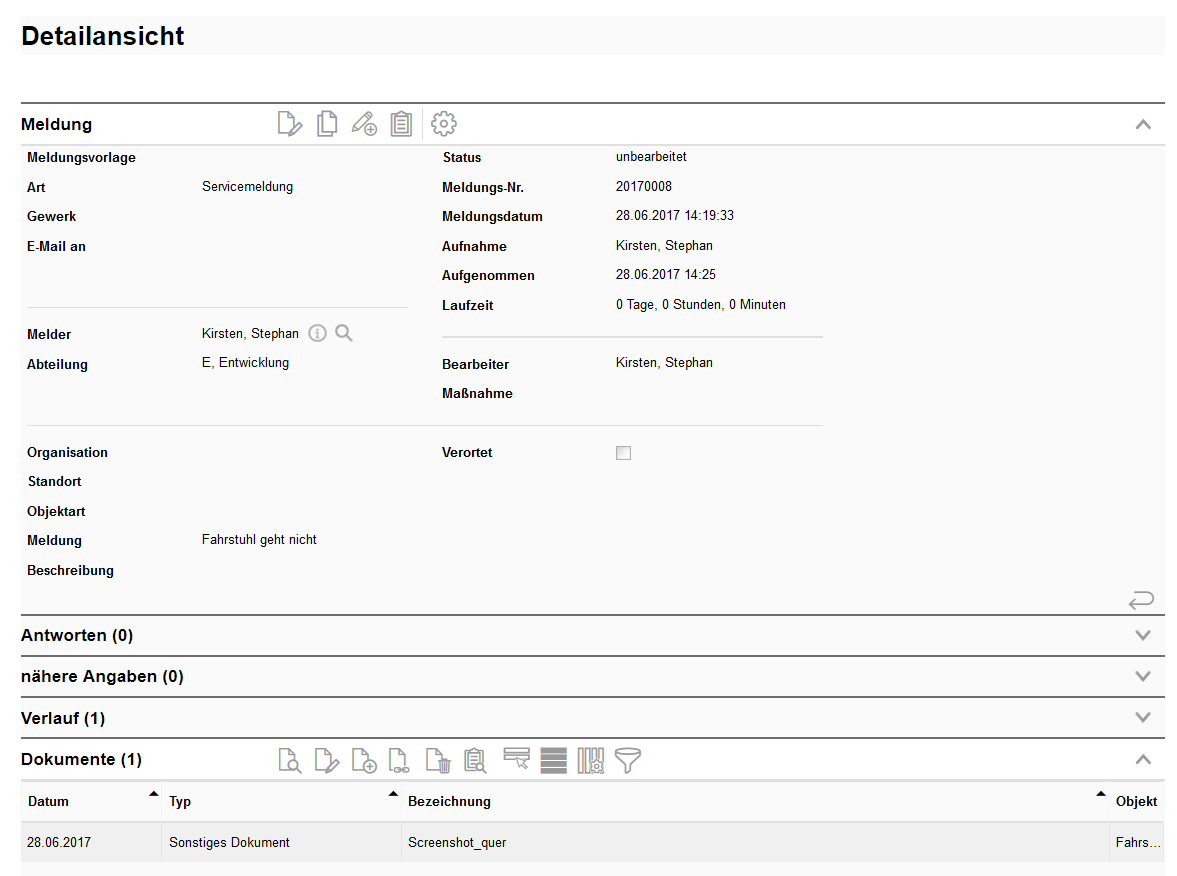Expand the Verlauf (1) section
This screenshot has width=1177, height=876.
1143,718
